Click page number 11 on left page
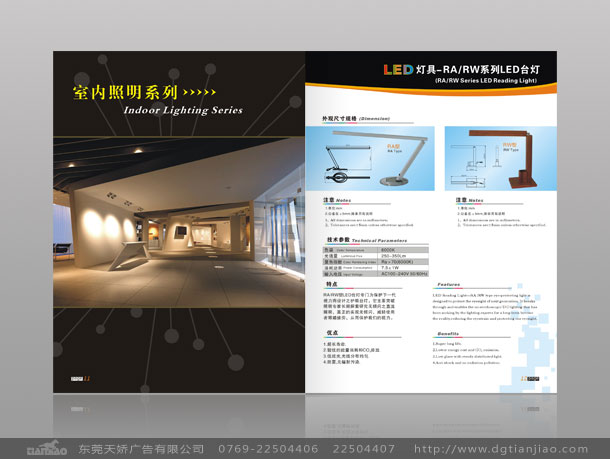This screenshot has height=459, width=610. tap(87, 378)
